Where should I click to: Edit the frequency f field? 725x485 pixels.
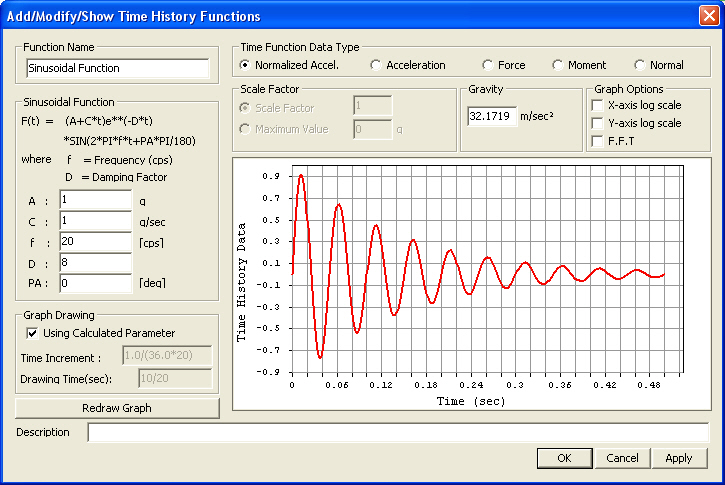click(96, 242)
